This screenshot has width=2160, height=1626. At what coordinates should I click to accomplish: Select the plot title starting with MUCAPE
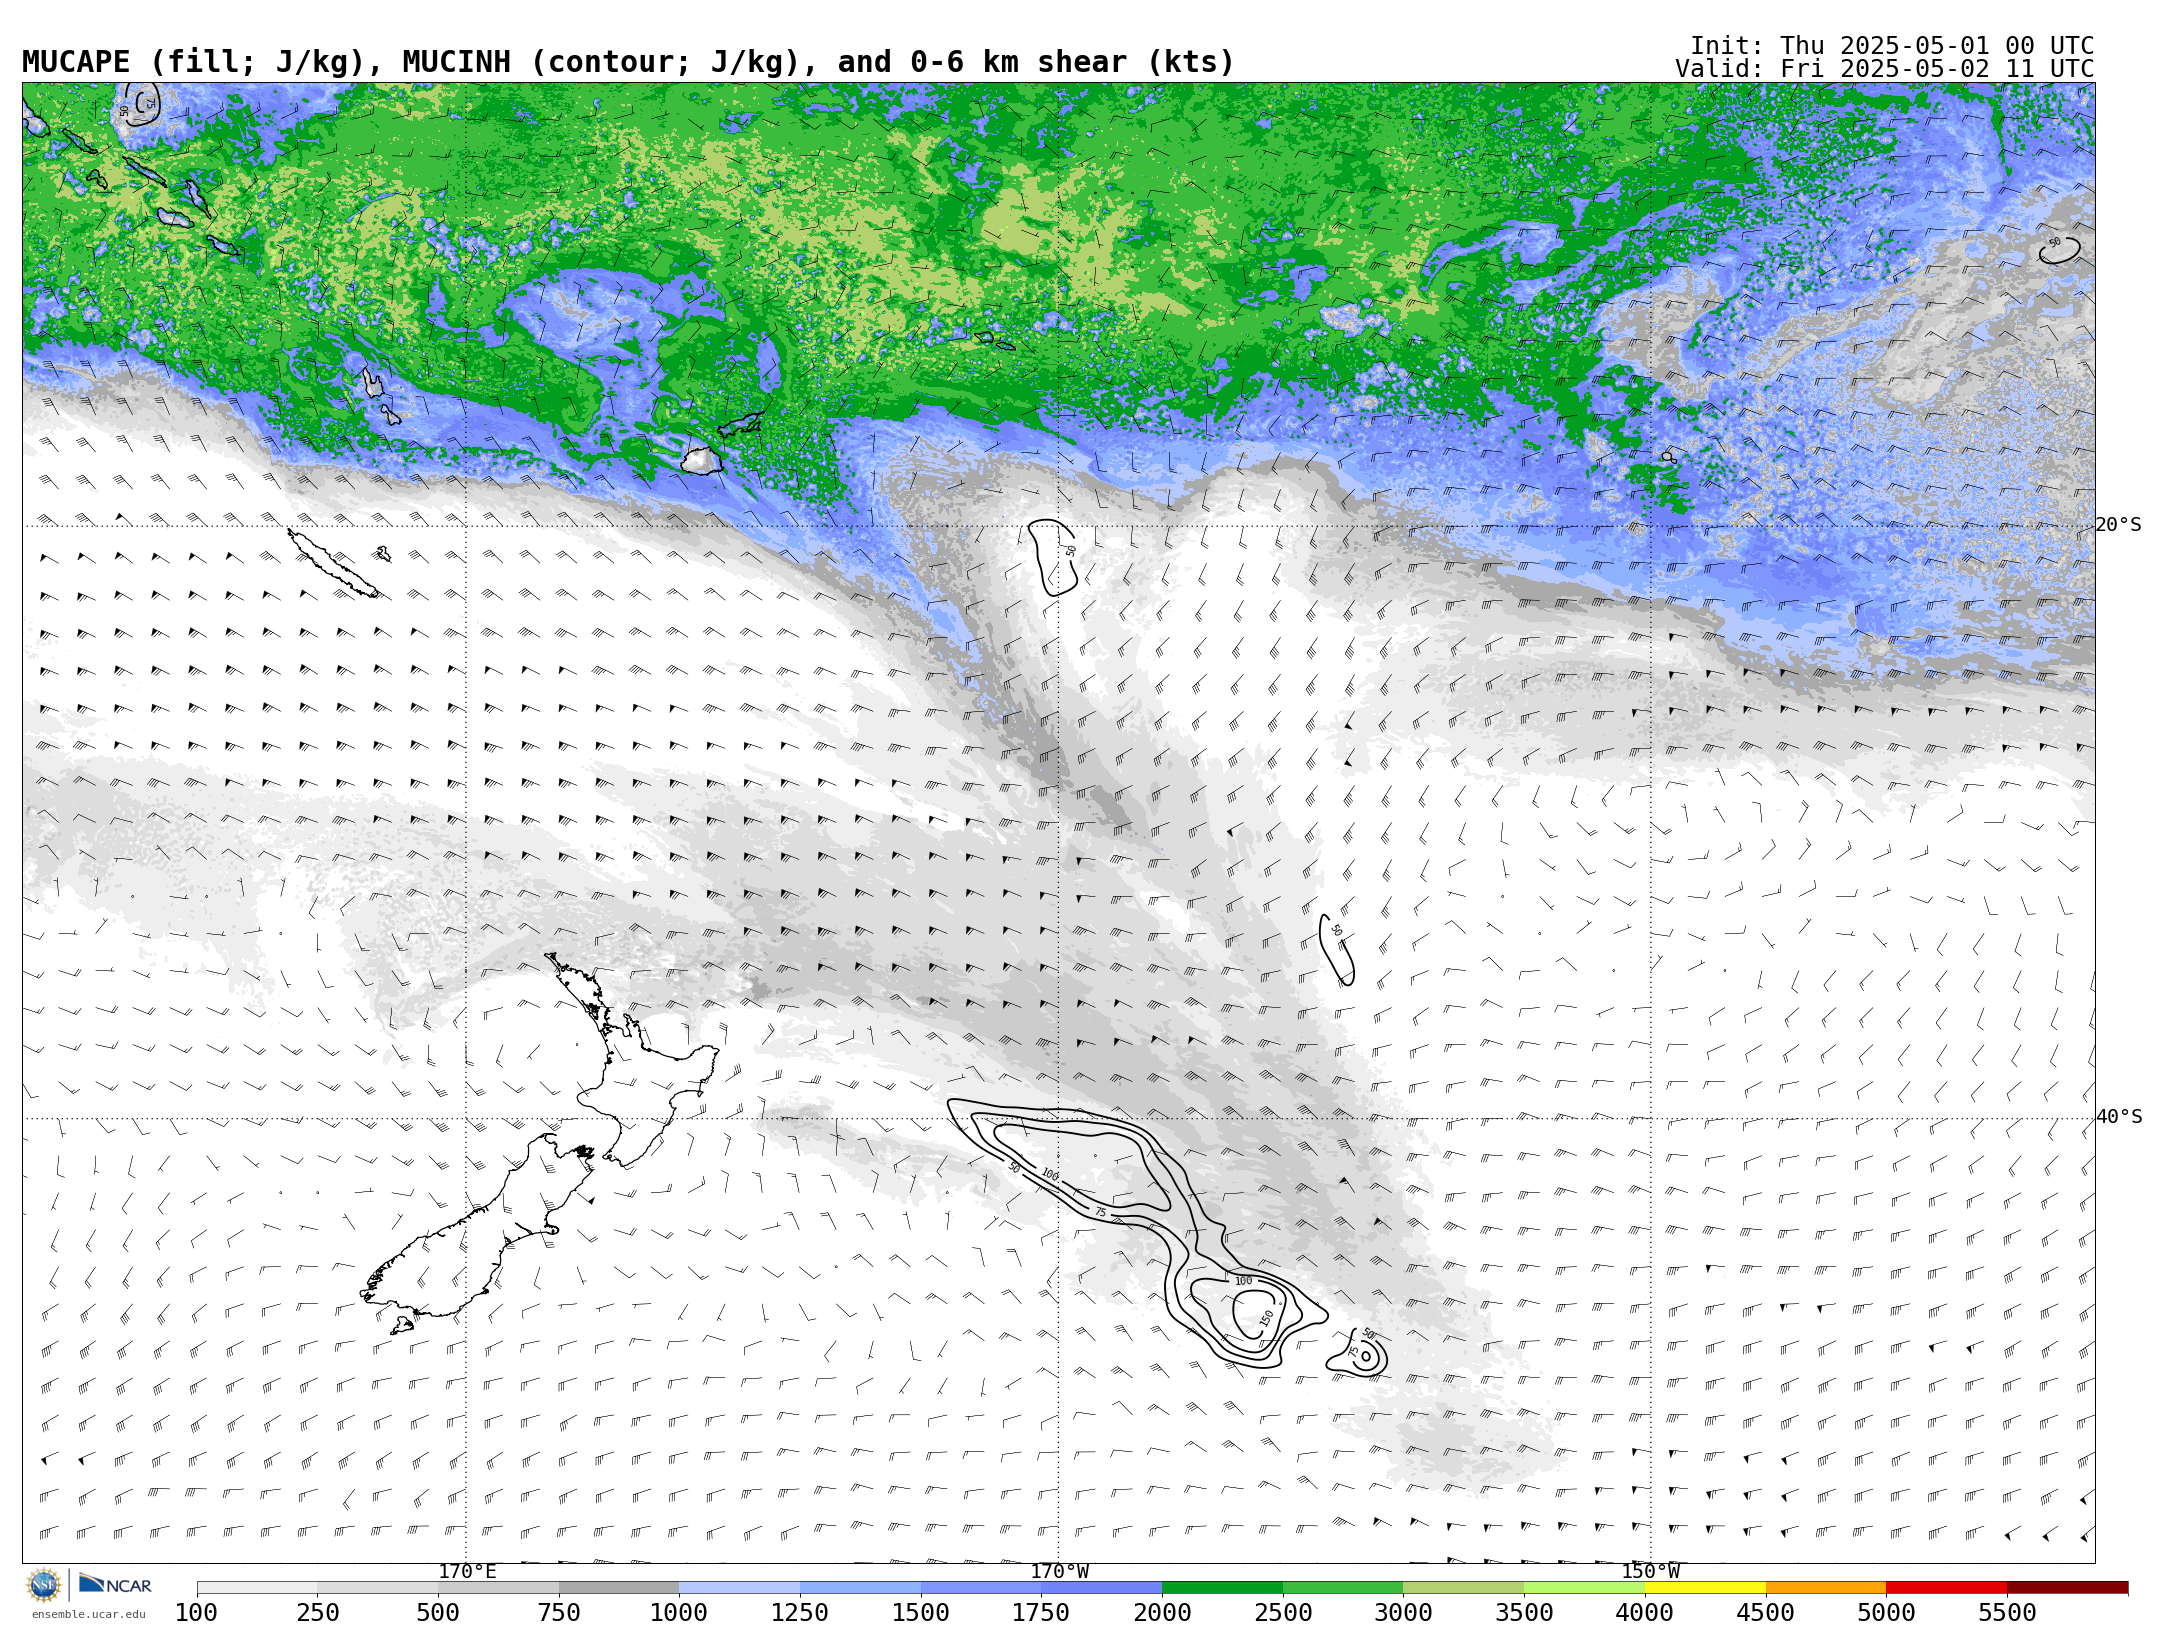pyautogui.click(x=628, y=62)
